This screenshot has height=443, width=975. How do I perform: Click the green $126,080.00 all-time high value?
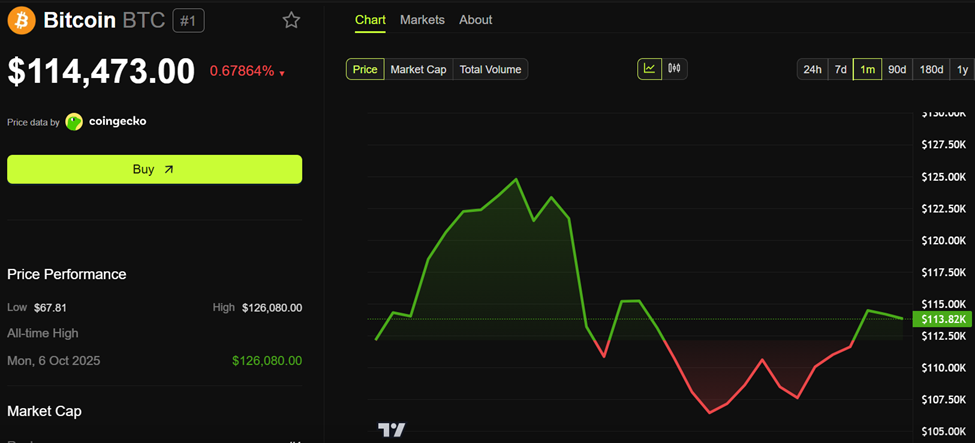click(x=267, y=361)
